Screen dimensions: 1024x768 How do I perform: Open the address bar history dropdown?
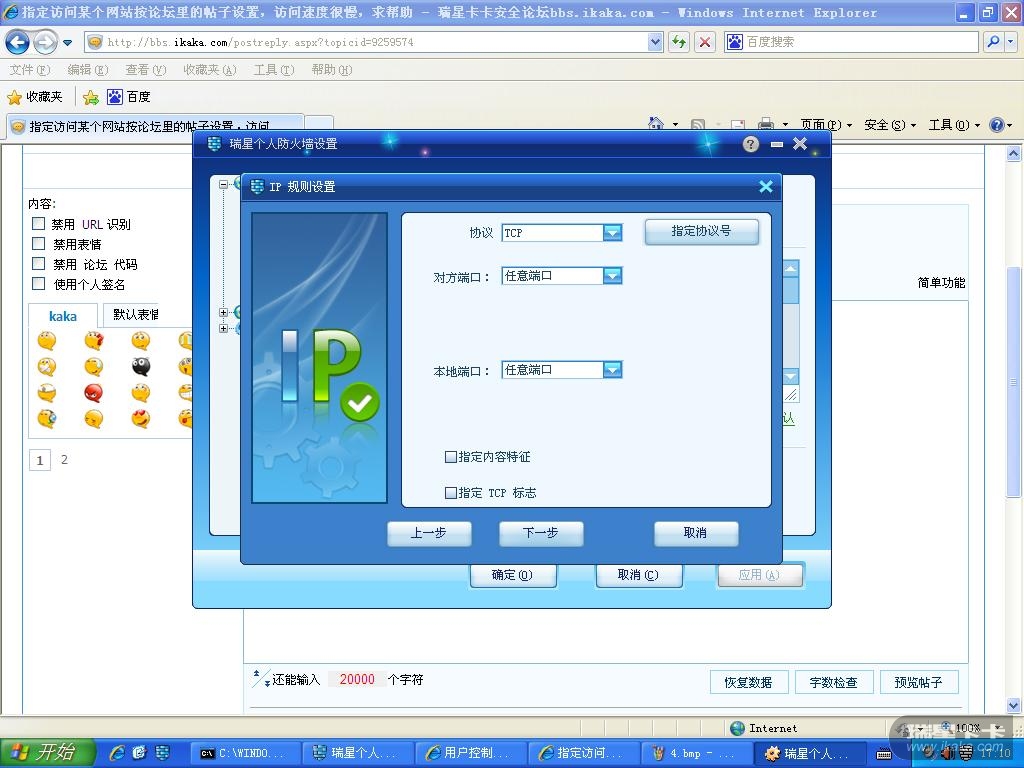coord(656,42)
